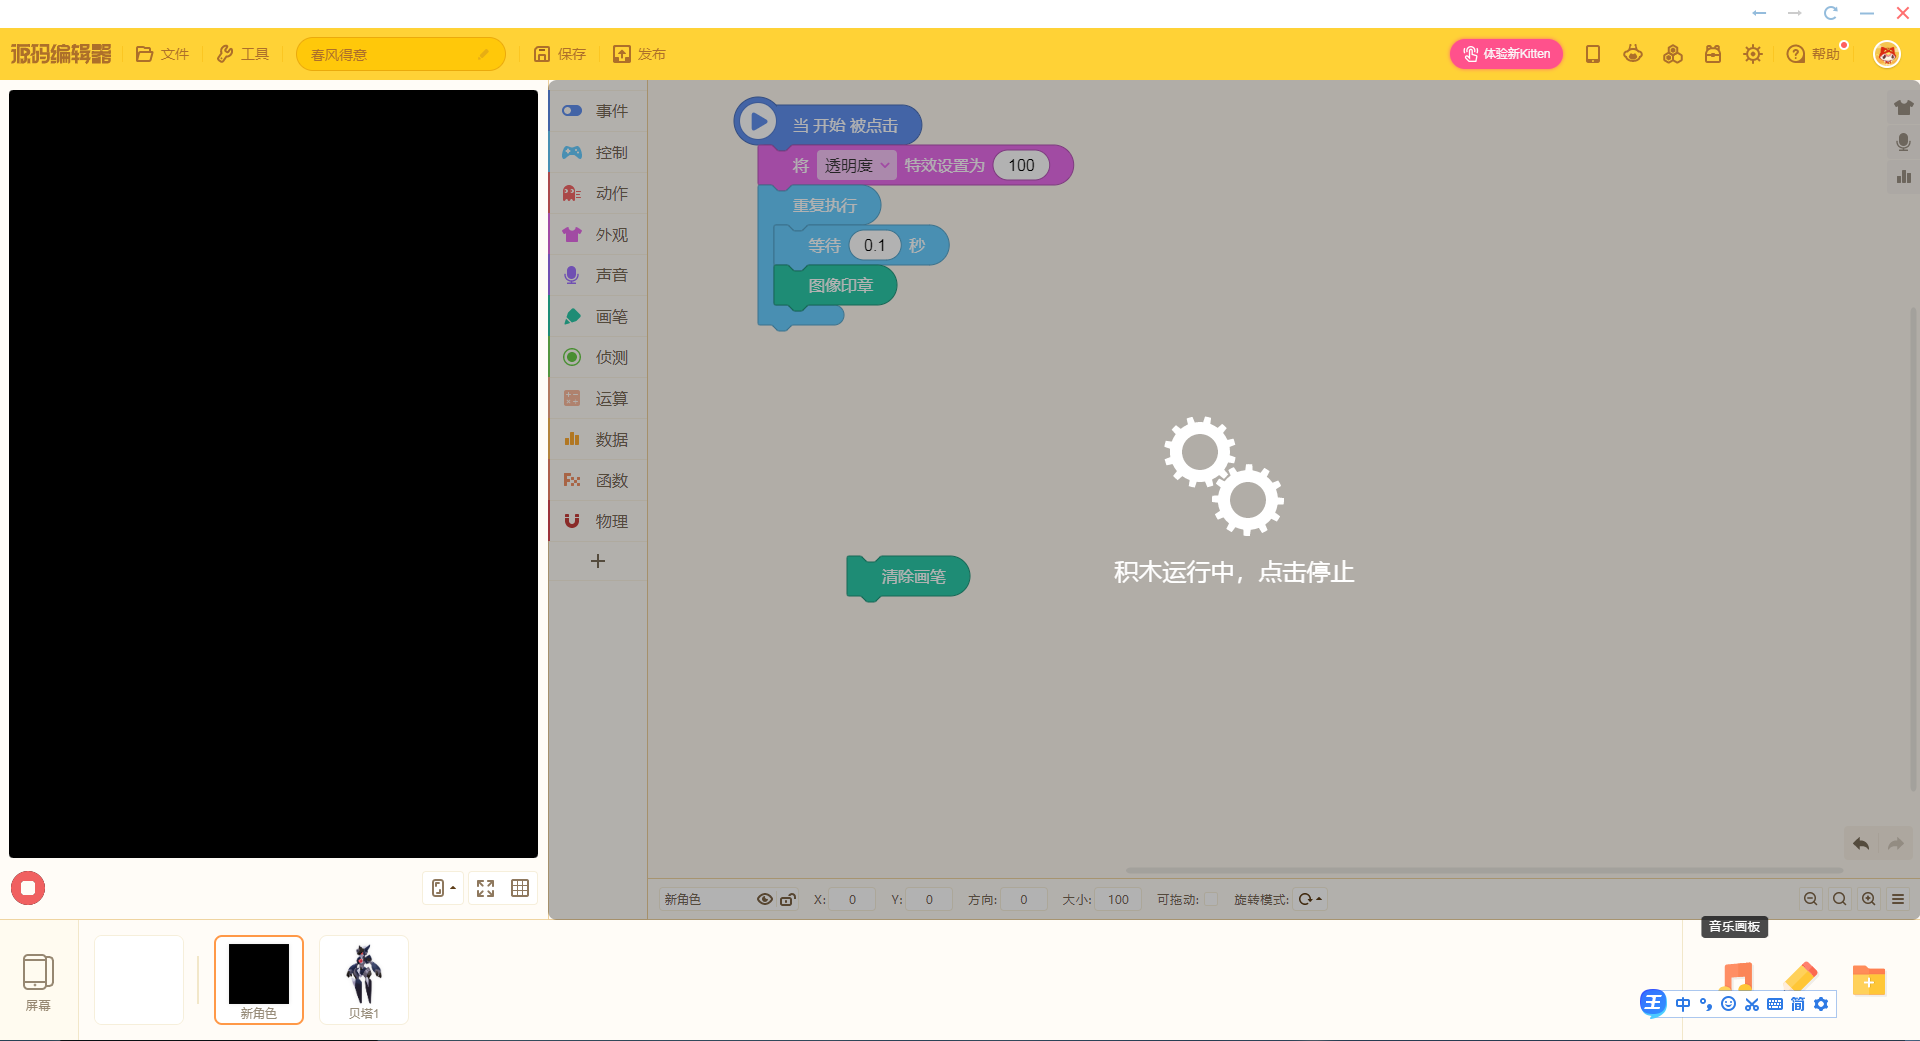Toggle the sprite lock icon

coord(788,899)
